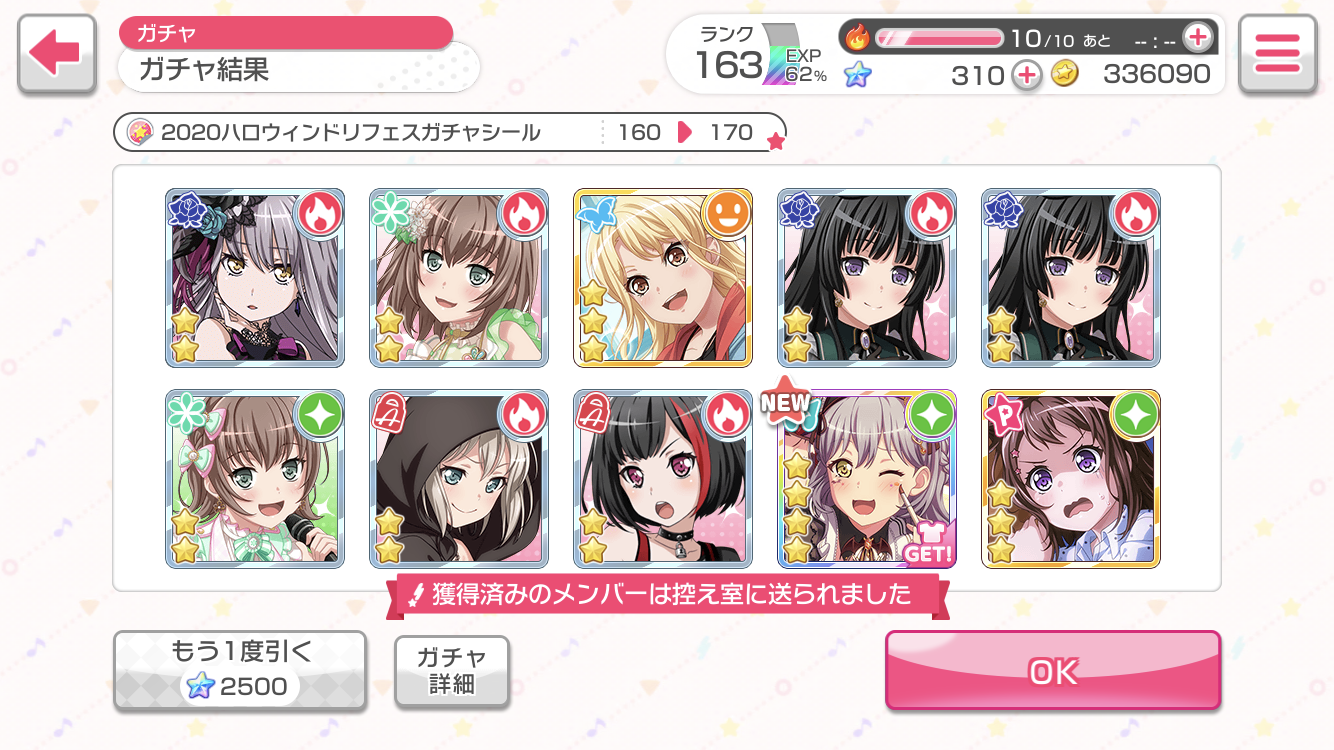The width and height of the screenshot is (1334, 750).
Task: Tap the gold coin icon
Action: click(x=1065, y=75)
